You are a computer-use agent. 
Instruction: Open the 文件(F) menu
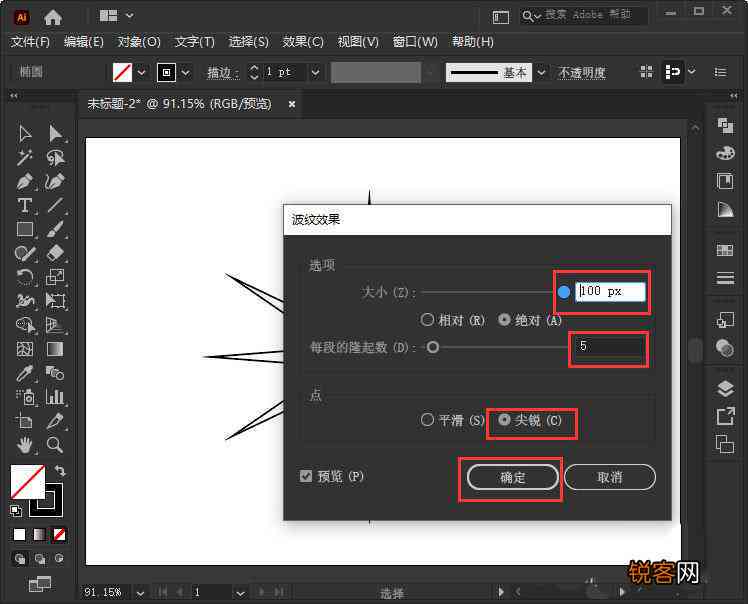coord(30,42)
